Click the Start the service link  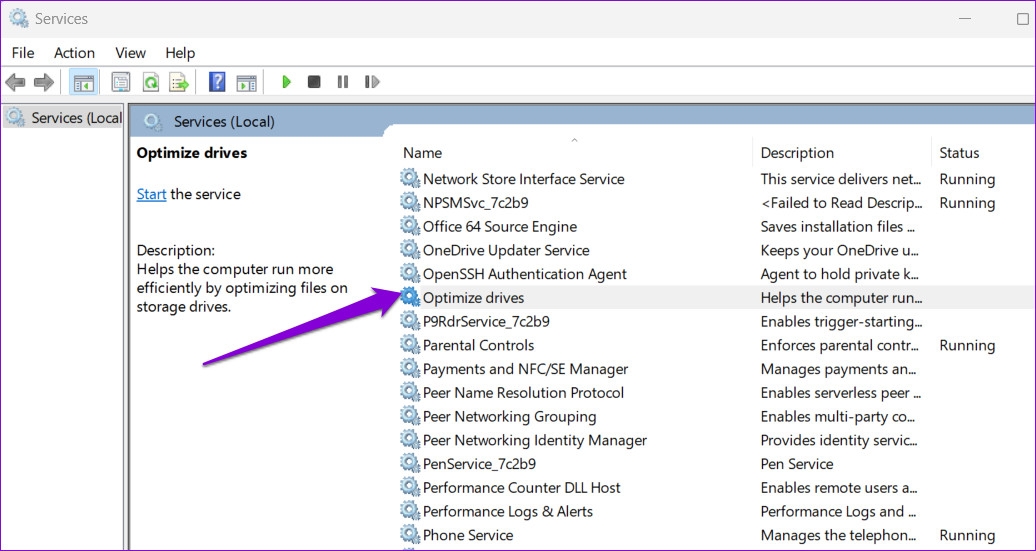(151, 194)
